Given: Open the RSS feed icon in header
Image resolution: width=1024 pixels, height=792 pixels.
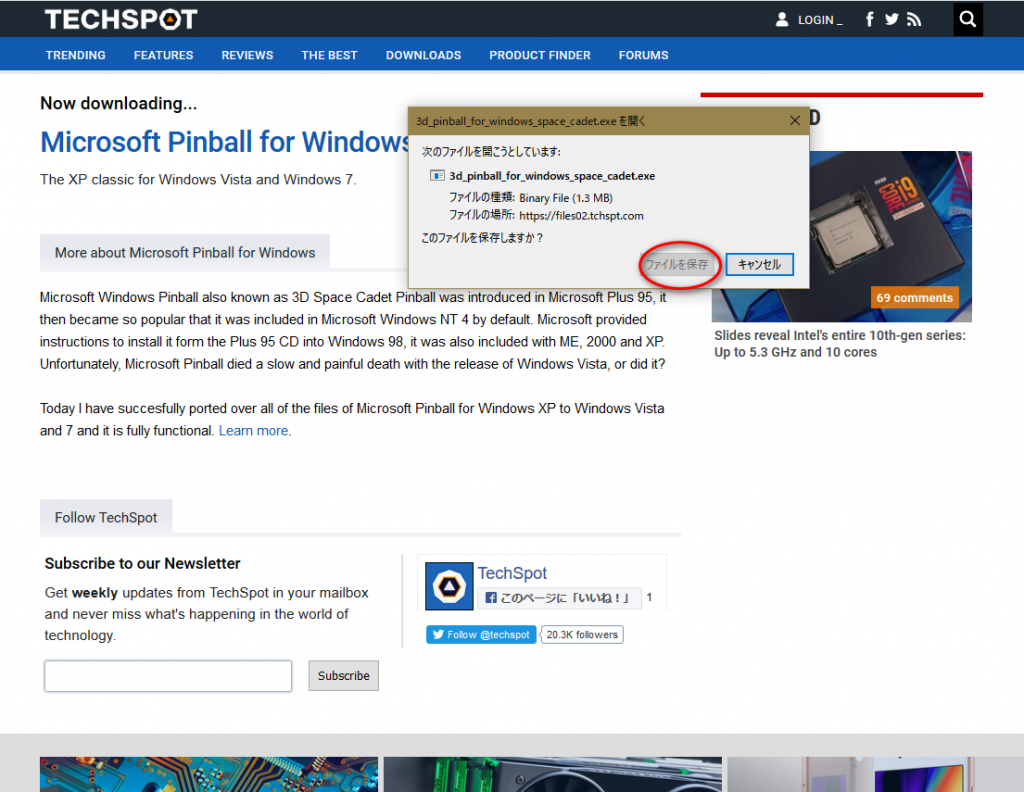Looking at the screenshot, I should click(x=913, y=19).
